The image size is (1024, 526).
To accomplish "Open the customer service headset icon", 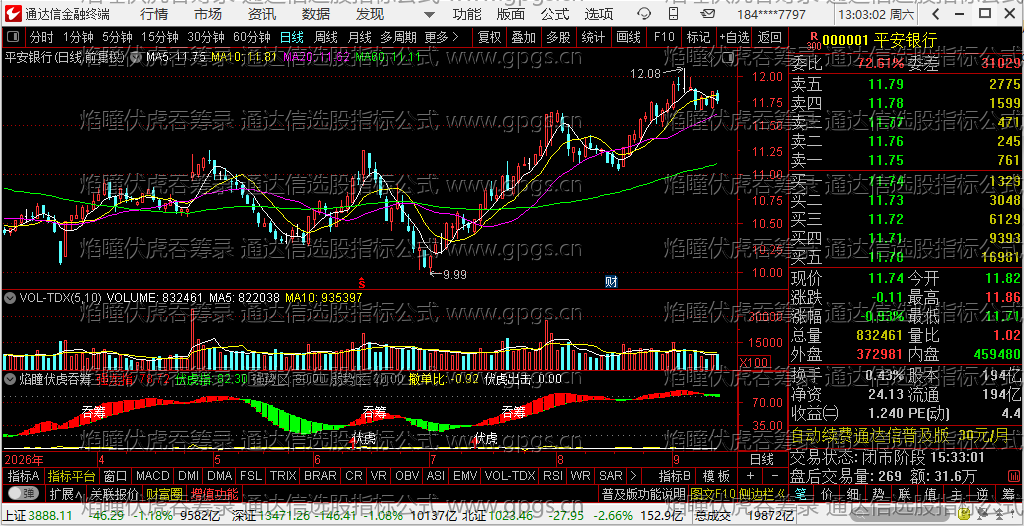I will pyautogui.click(x=643, y=14).
